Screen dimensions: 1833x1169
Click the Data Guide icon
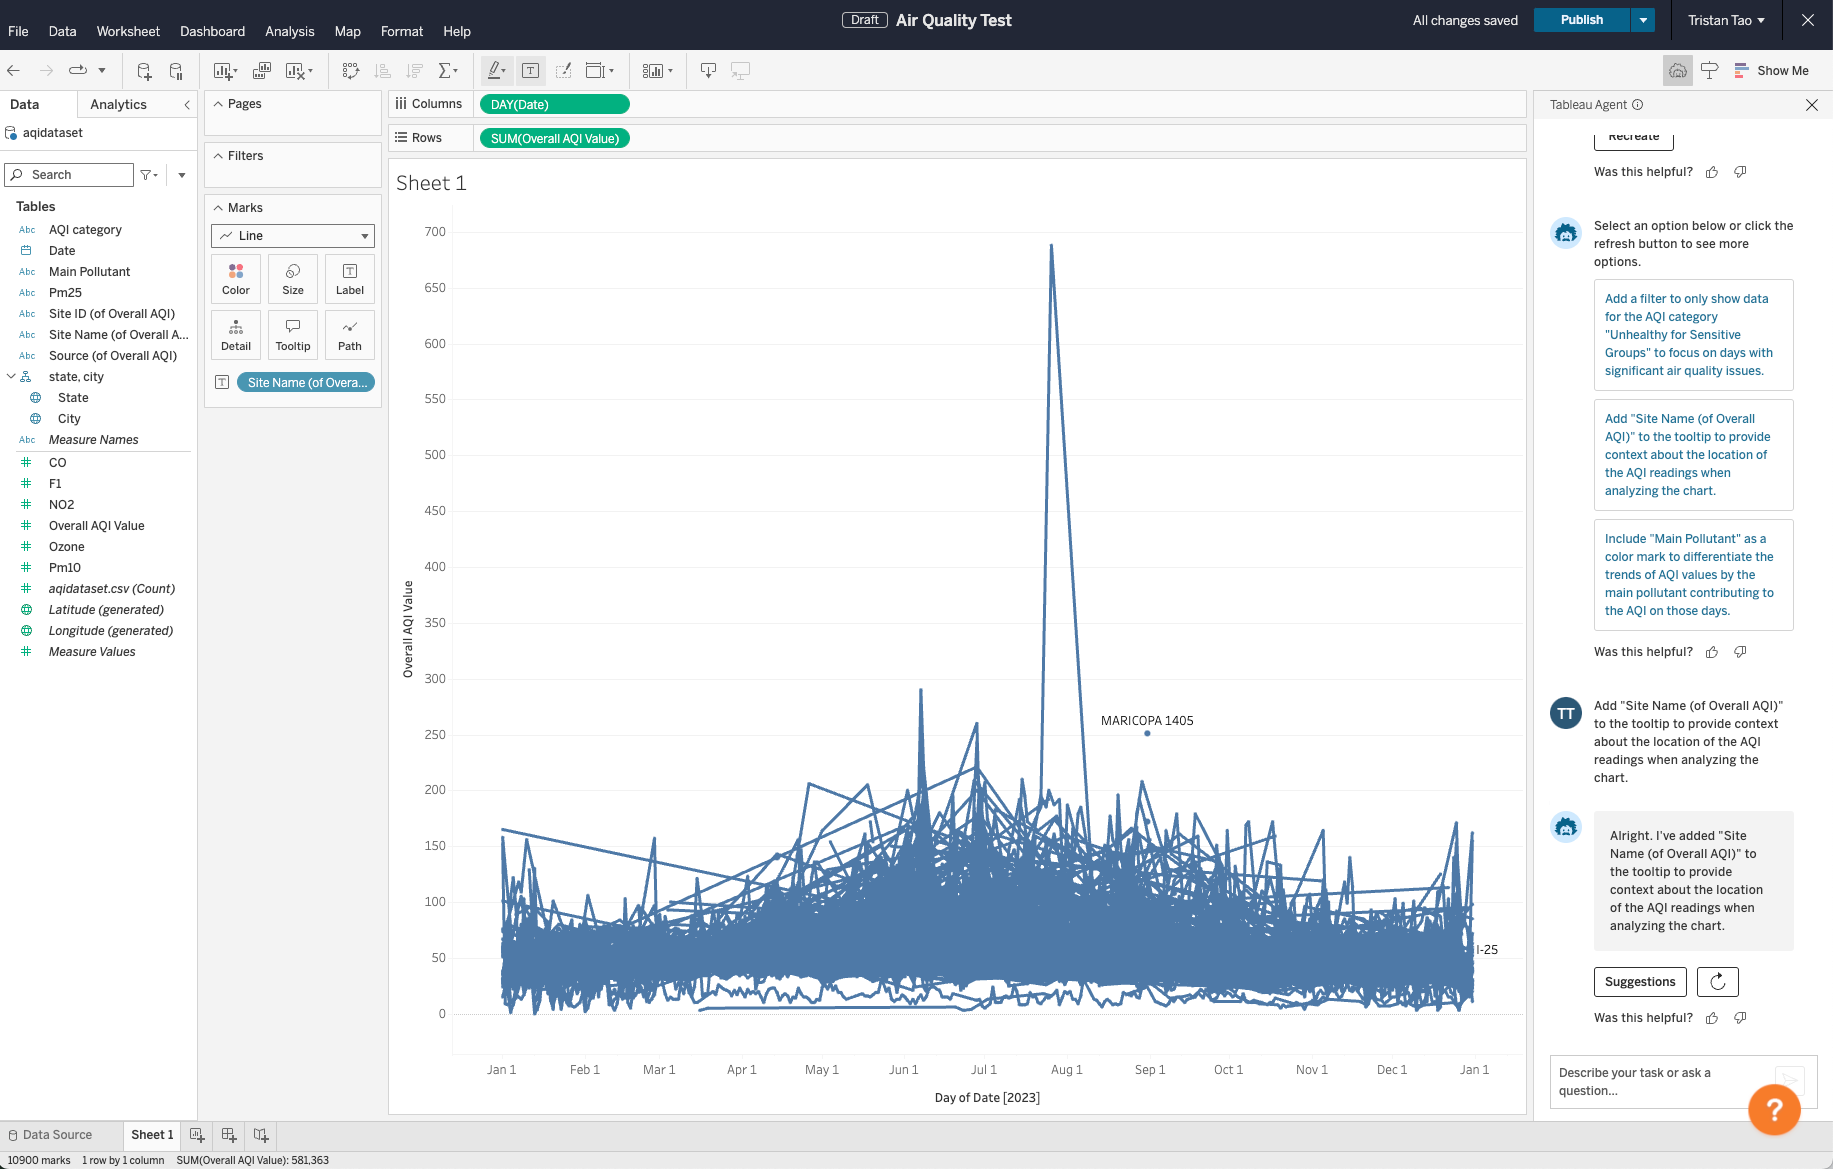1710,70
